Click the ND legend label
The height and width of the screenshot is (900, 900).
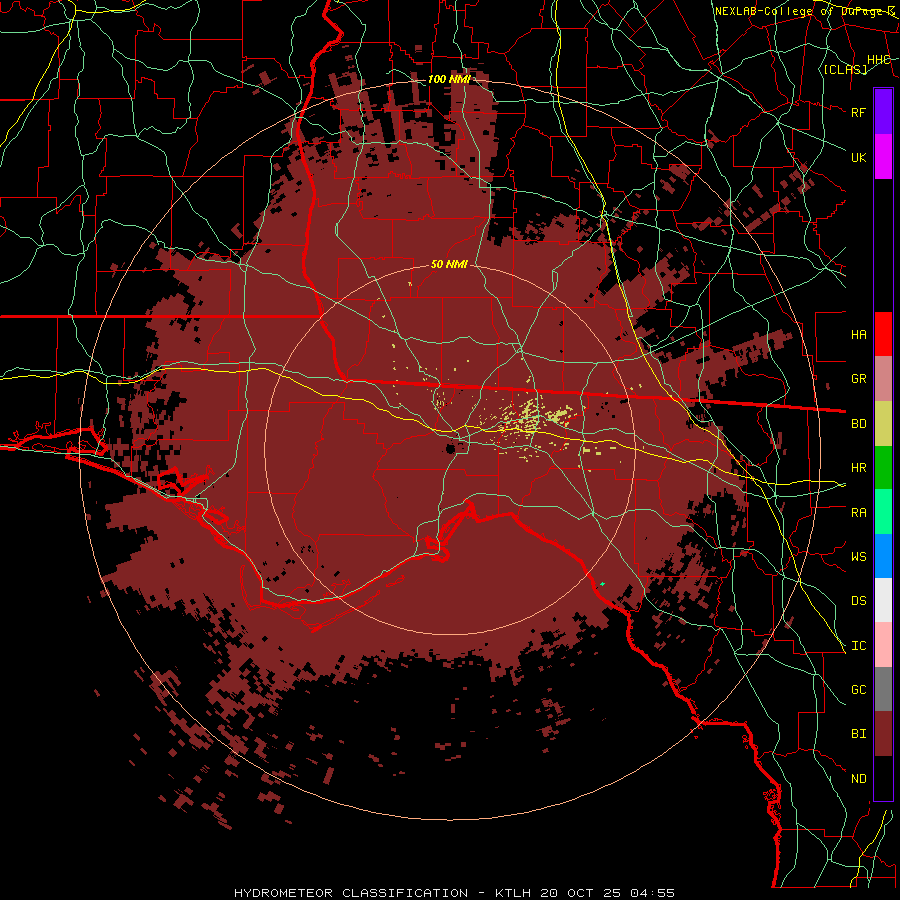point(858,779)
